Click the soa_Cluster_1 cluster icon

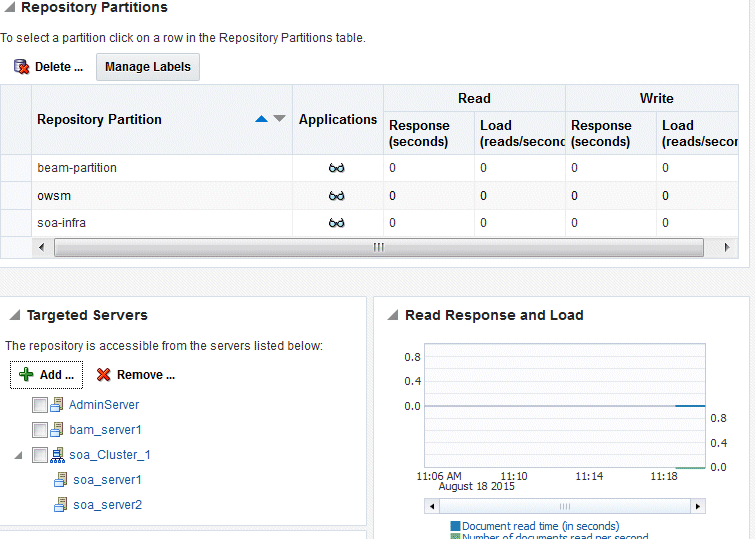tap(57, 455)
